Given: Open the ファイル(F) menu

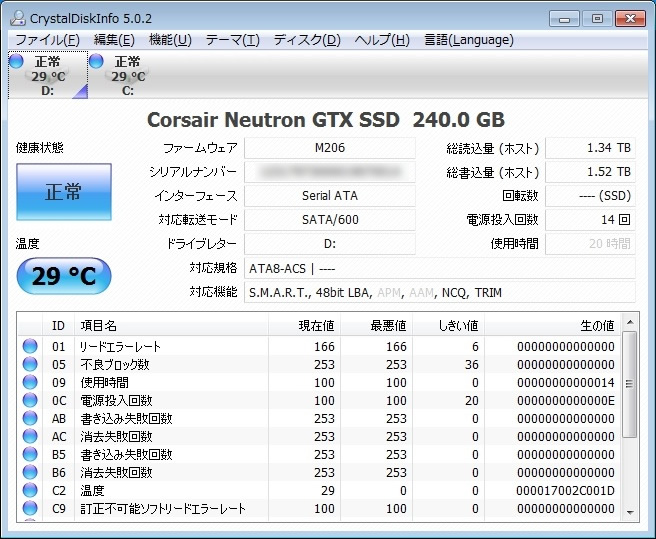Looking at the screenshot, I should (47, 40).
